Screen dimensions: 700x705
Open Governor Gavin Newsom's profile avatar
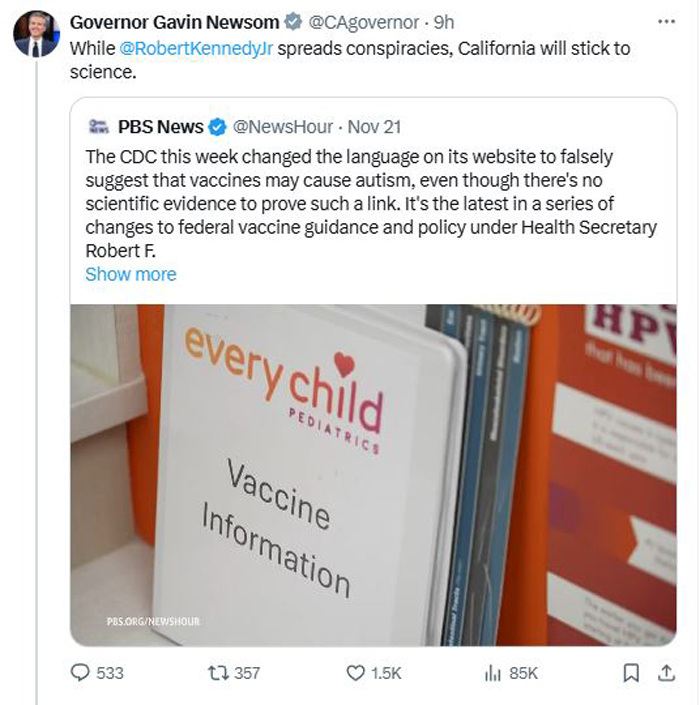click(36, 34)
